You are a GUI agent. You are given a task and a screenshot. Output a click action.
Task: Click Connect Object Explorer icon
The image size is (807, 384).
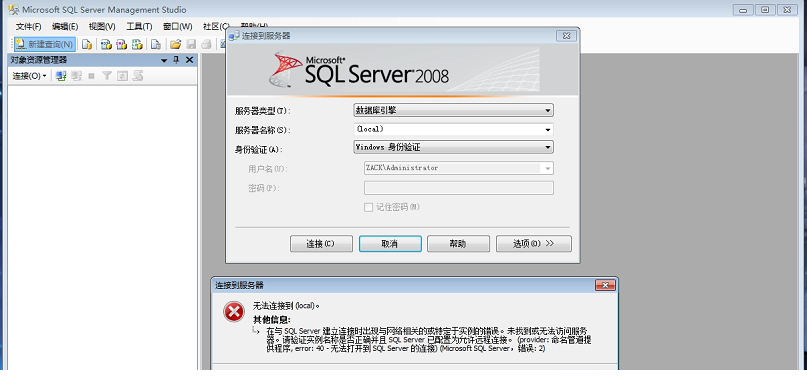(61, 76)
